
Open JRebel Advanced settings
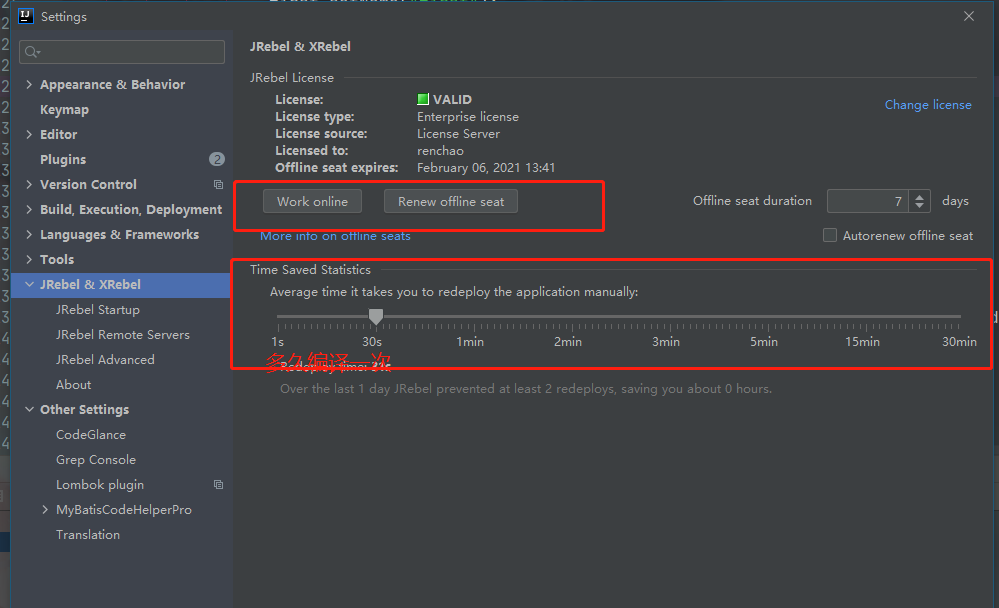[x=105, y=359]
